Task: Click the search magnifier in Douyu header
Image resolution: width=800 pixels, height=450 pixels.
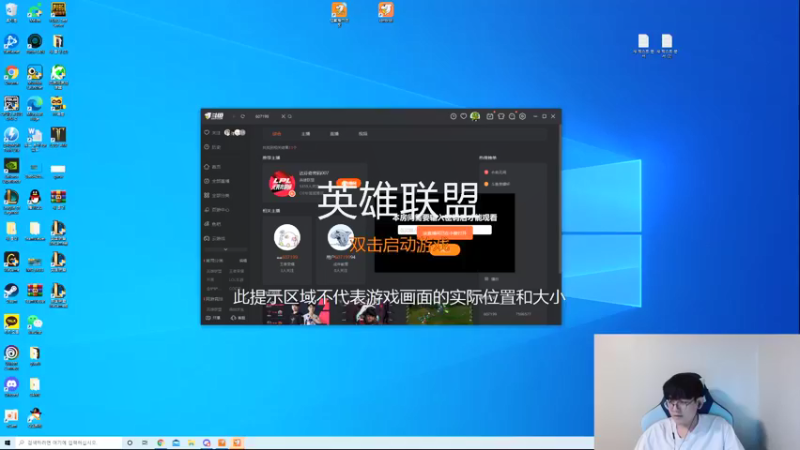Action: [x=290, y=116]
